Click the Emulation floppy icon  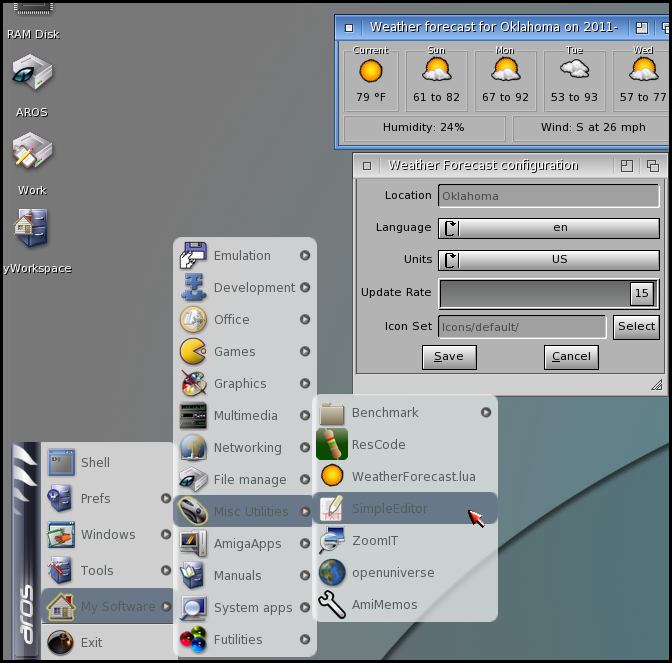[x=193, y=255]
